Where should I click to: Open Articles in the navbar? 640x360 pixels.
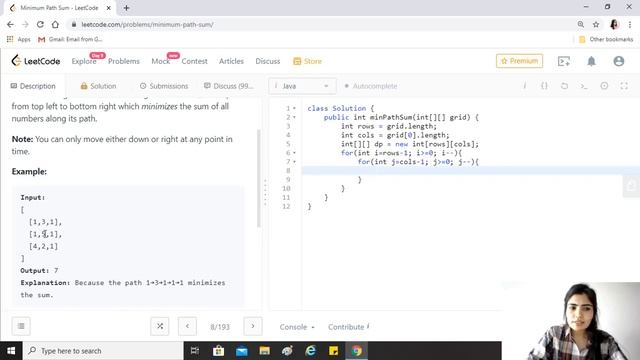point(231,61)
